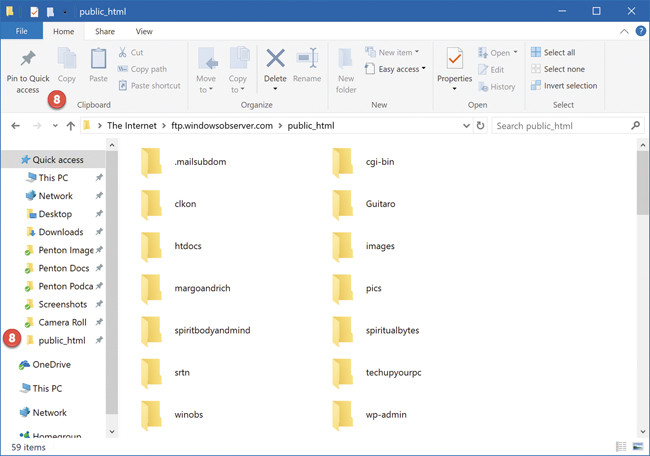
Task: Refresh the current folder view
Action: pos(482,126)
